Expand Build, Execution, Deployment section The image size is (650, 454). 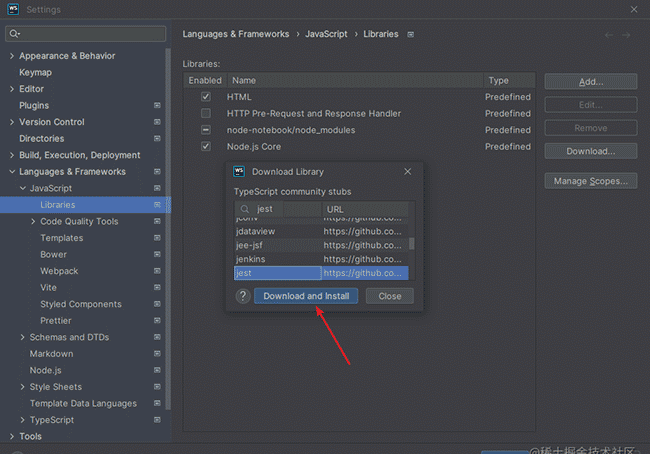[x=12, y=155]
